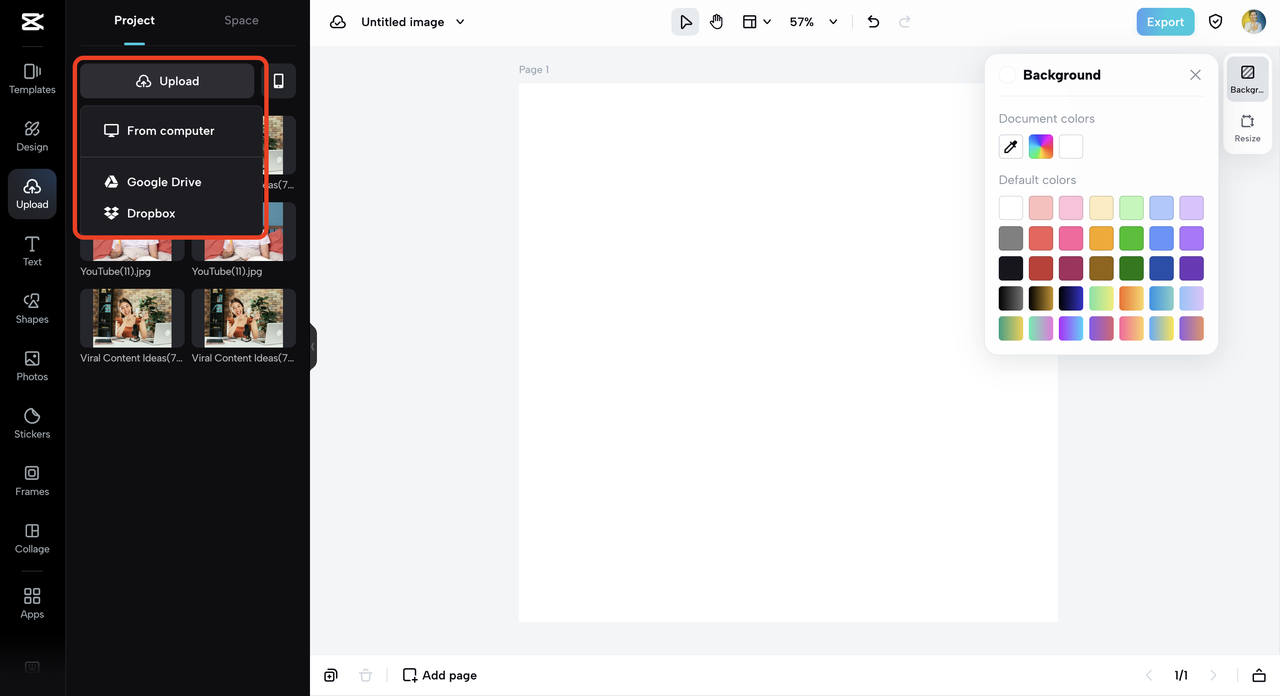Select the light pink default color swatch
Screen dimensions: 1280x696
pyautogui.click(x=1071, y=208)
